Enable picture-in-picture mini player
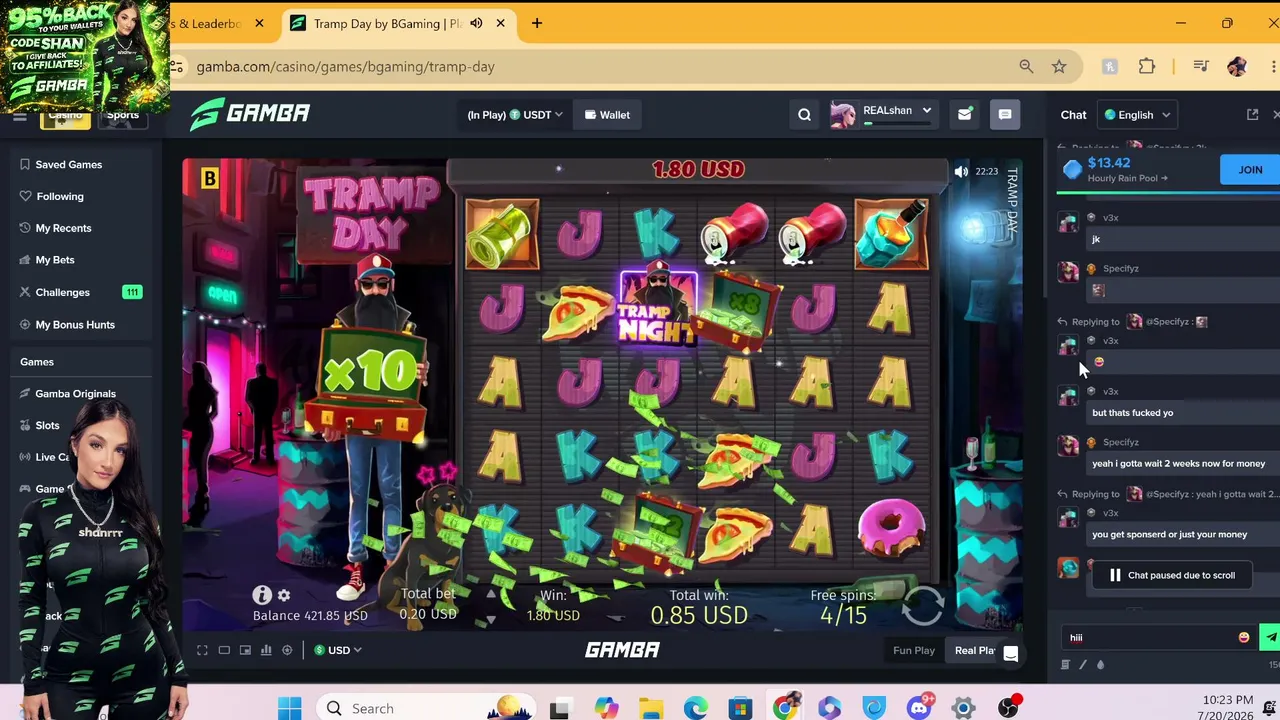1280x720 pixels. pyautogui.click(x=245, y=650)
